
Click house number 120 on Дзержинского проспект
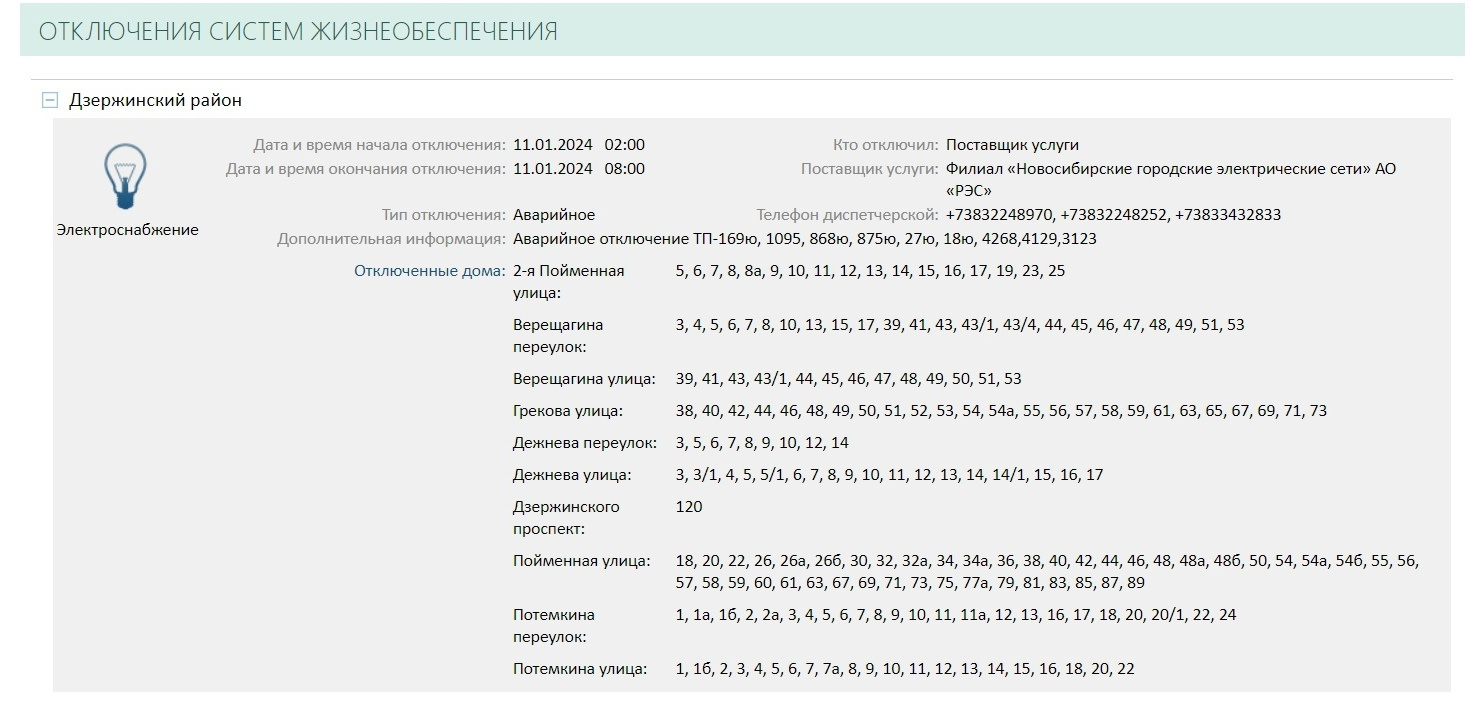coord(689,507)
